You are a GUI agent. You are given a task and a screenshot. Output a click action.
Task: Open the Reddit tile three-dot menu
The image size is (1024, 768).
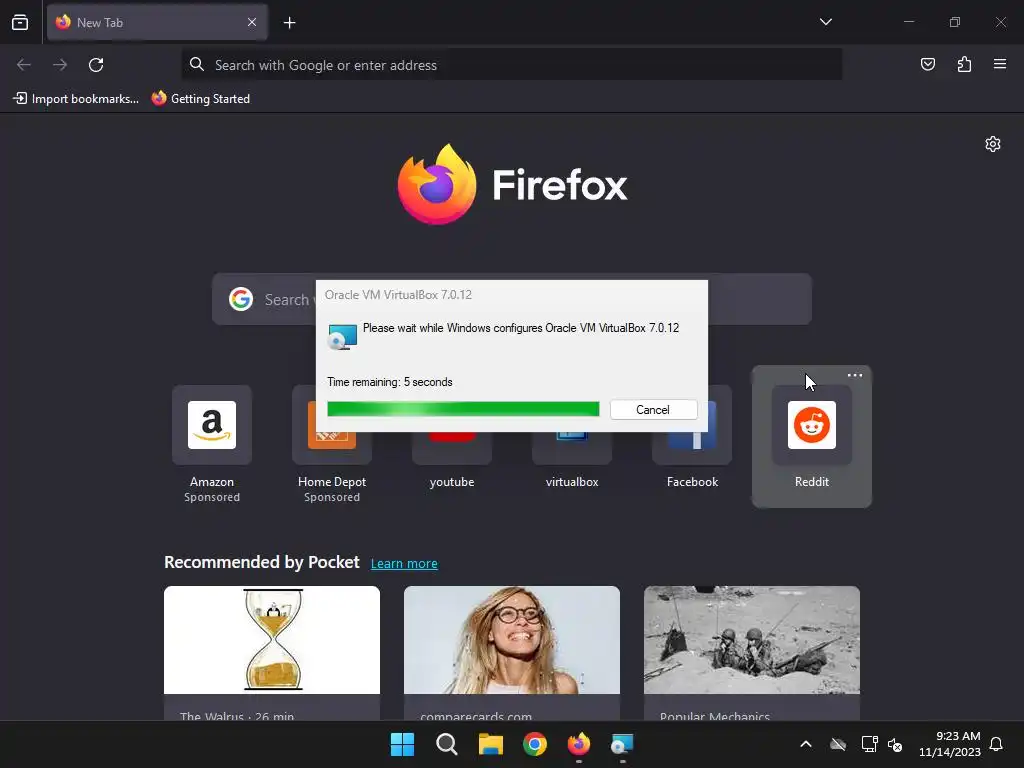(855, 376)
